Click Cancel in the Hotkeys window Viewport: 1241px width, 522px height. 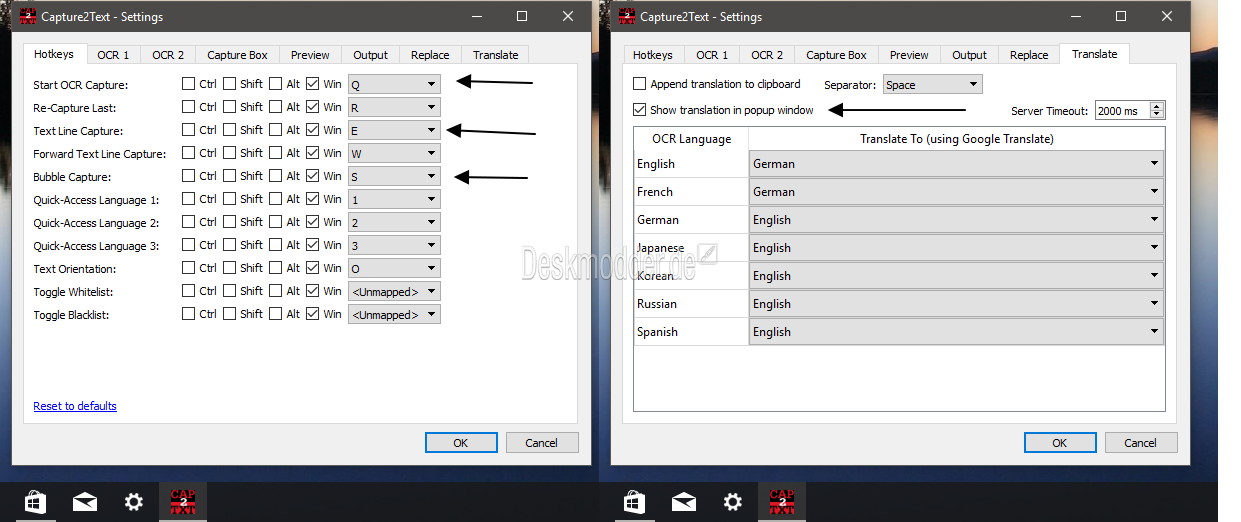point(541,442)
